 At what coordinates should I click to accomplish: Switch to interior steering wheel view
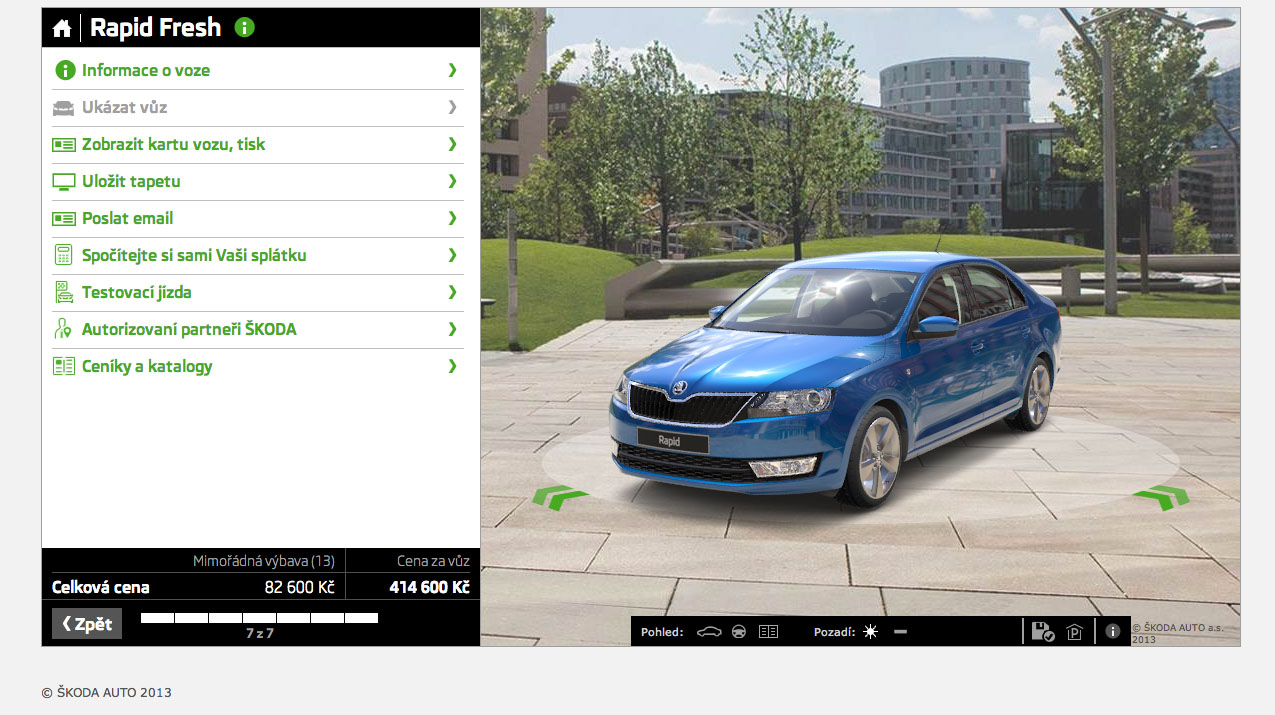pos(739,632)
